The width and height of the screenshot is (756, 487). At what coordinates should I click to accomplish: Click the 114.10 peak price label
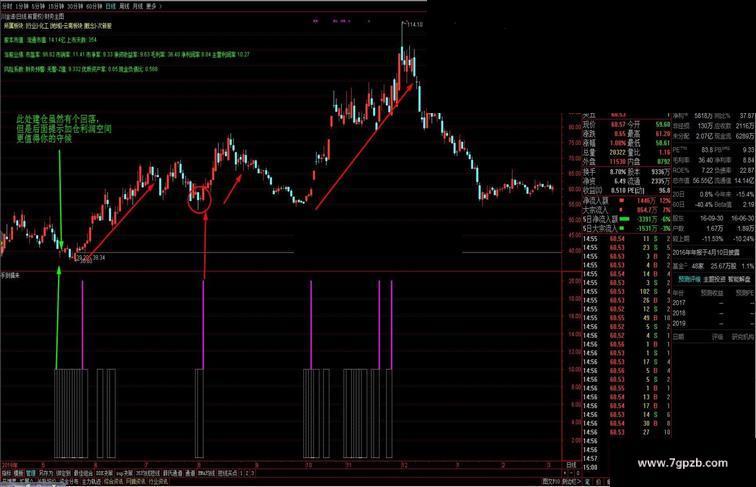click(415, 24)
